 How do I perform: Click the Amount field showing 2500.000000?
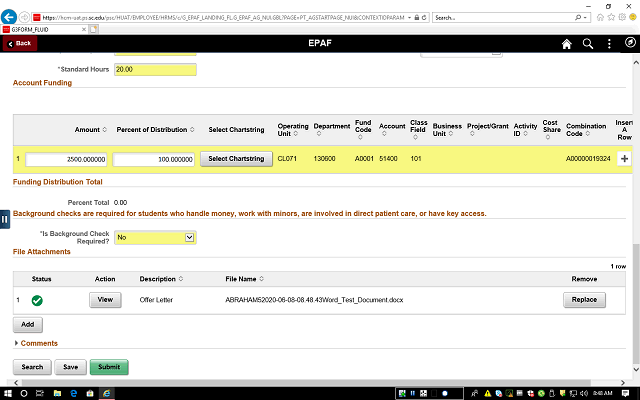tap(66, 159)
